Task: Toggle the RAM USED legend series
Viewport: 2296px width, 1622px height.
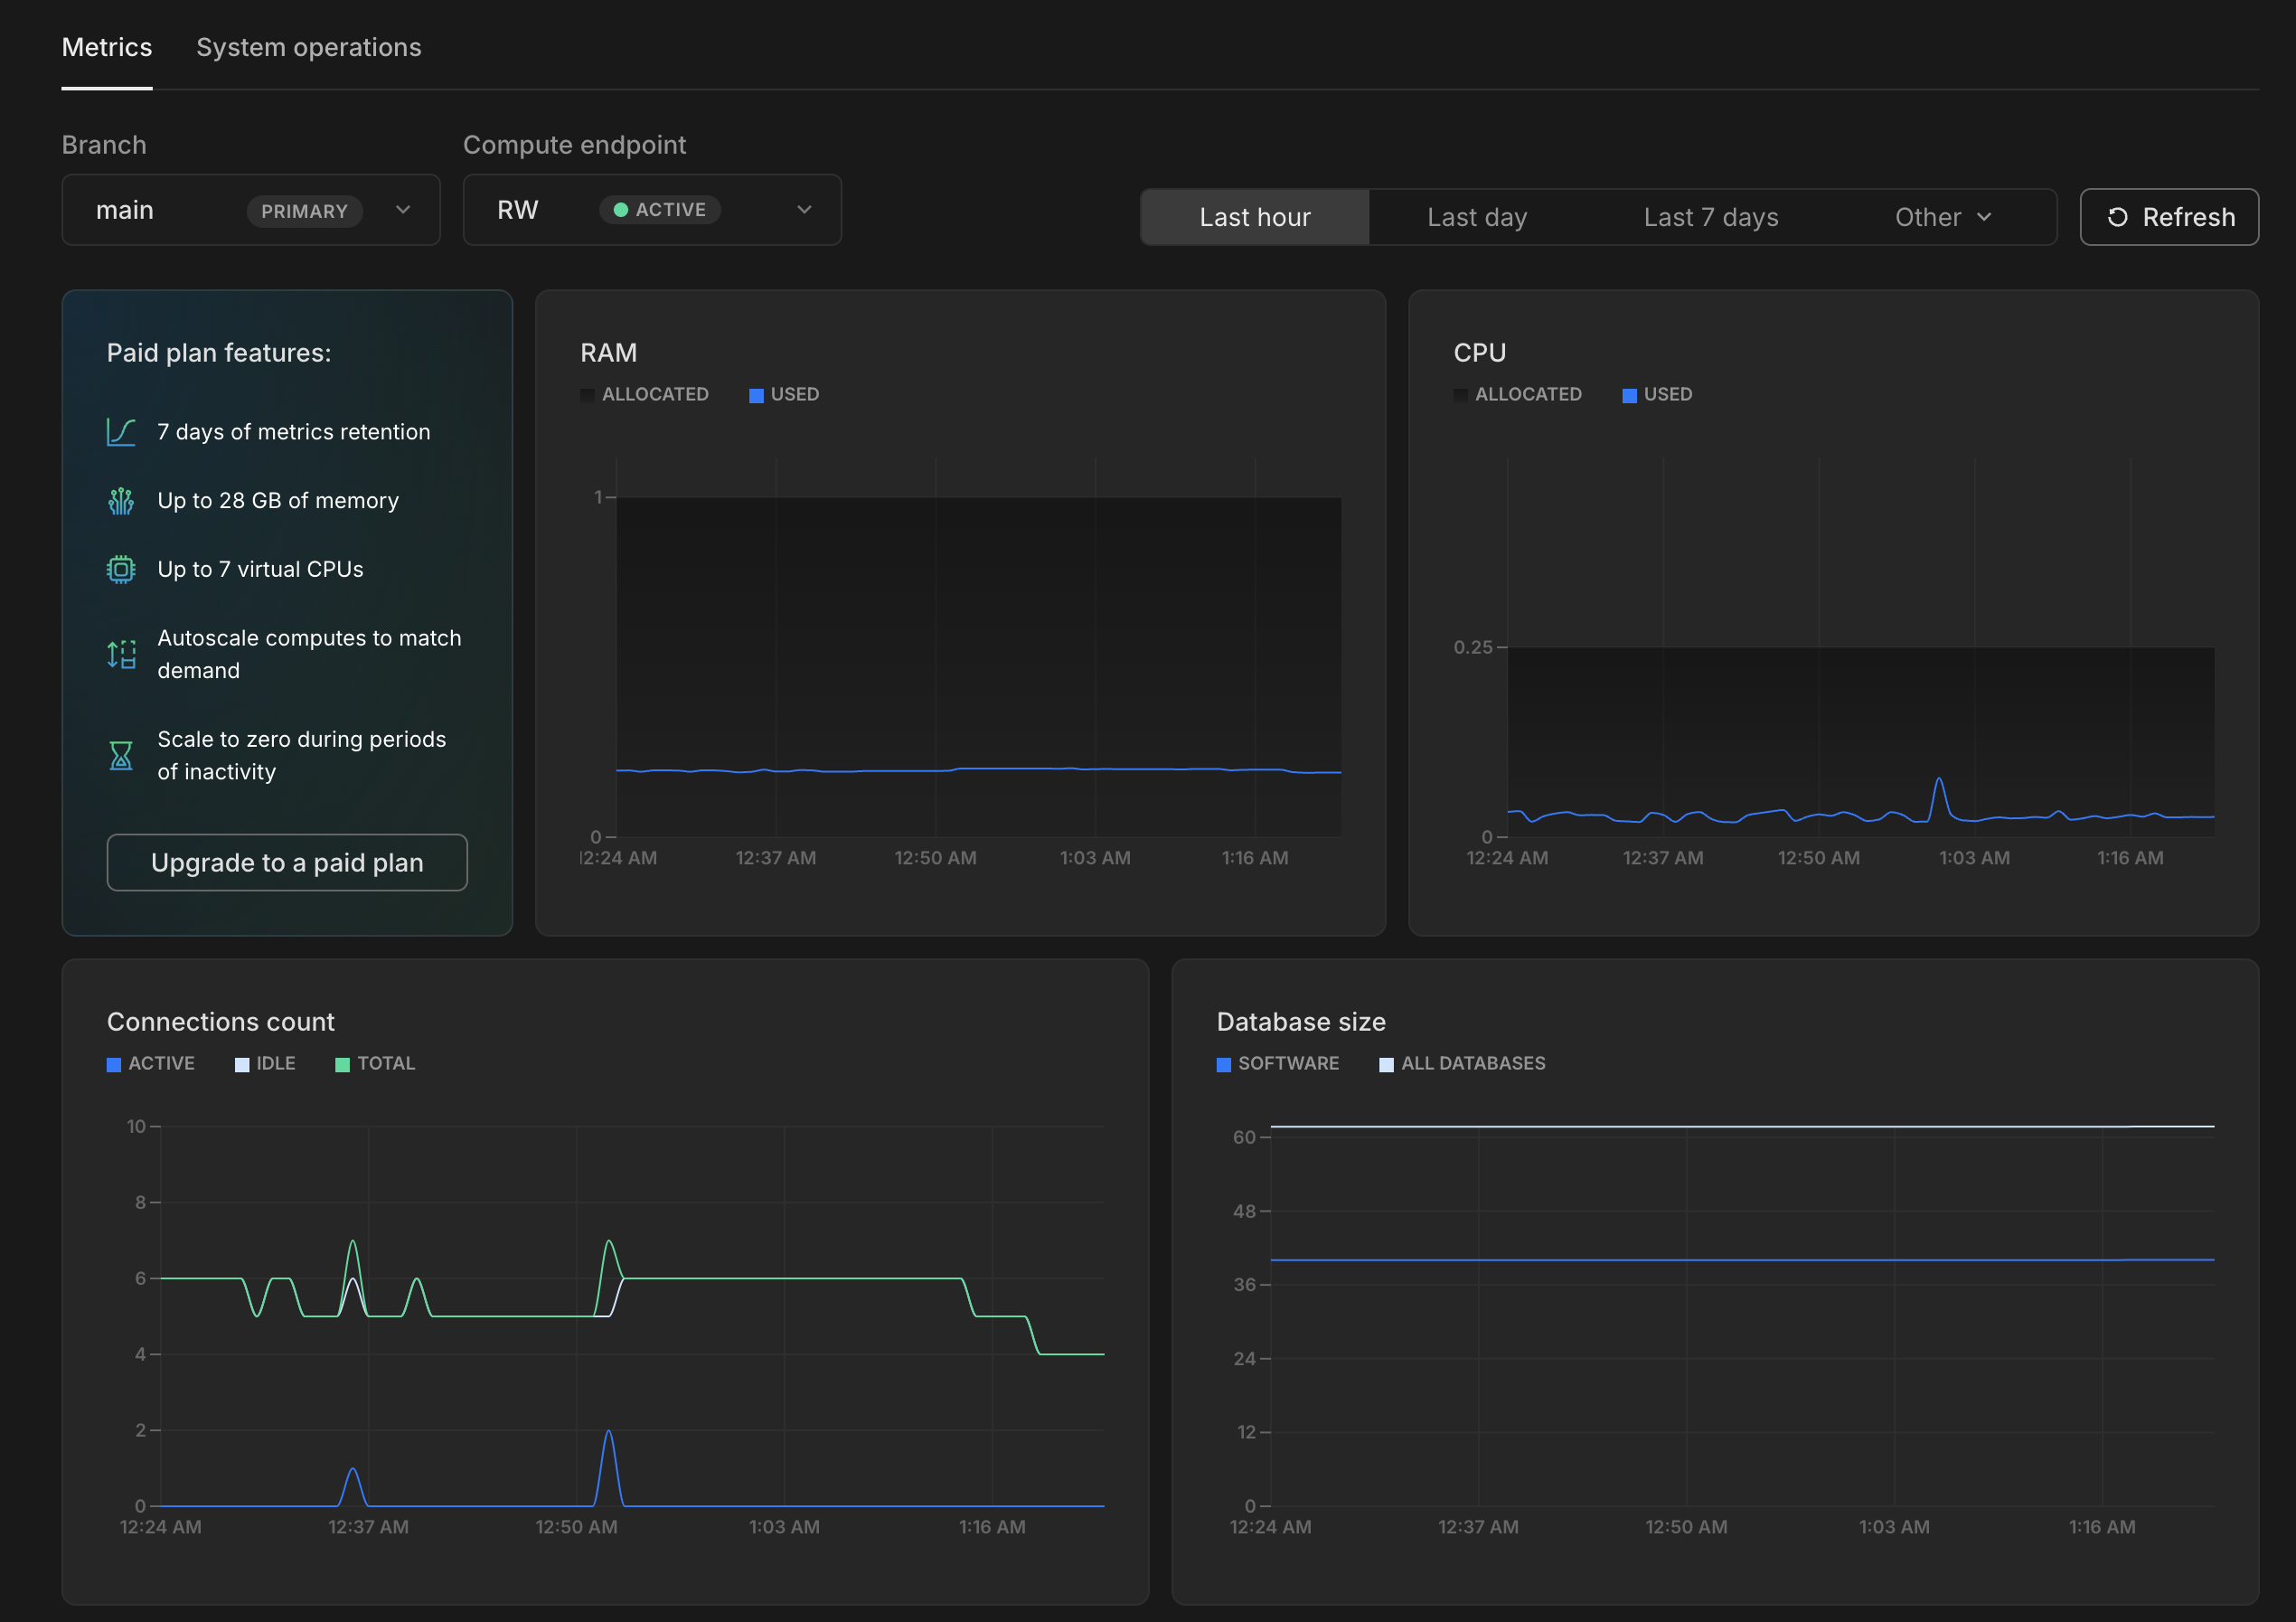Action: coord(784,395)
